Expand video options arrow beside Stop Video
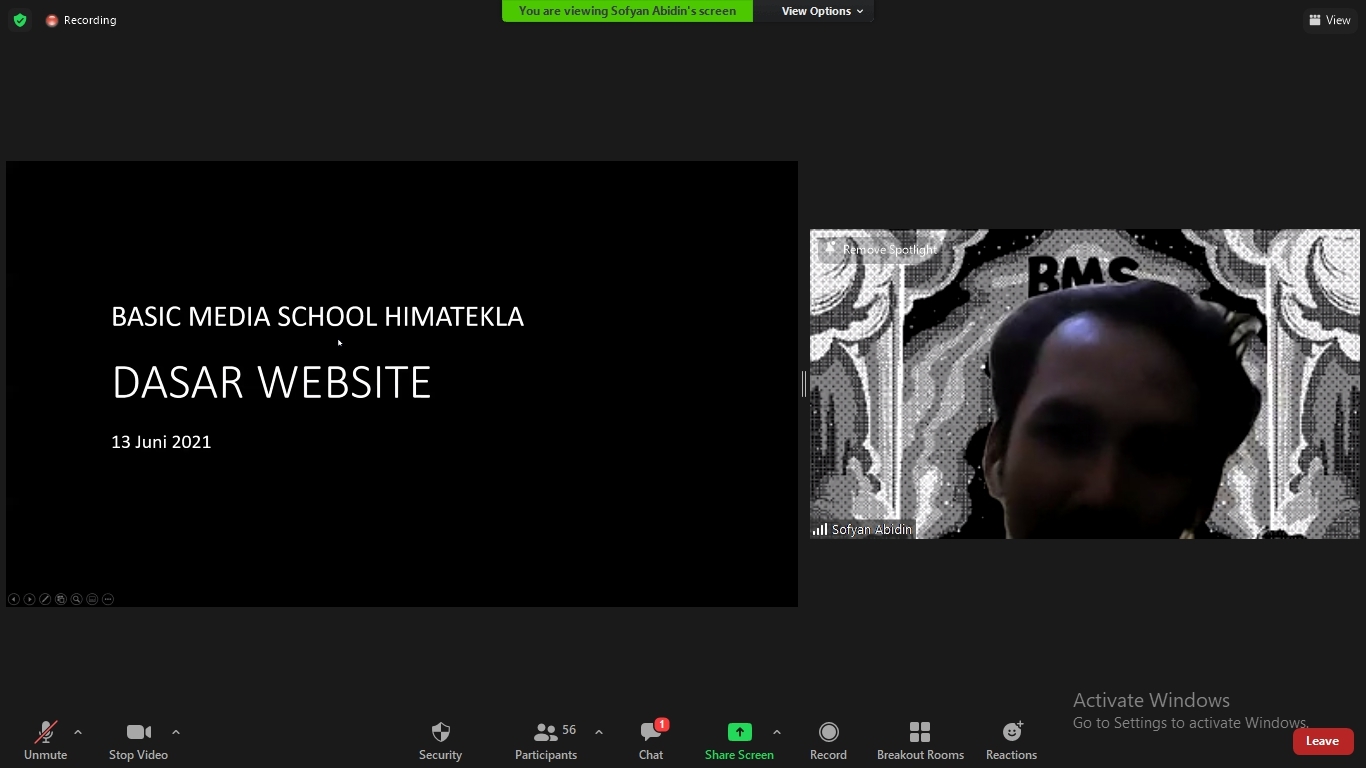1366x768 pixels. pyautogui.click(x=176, y=732)
